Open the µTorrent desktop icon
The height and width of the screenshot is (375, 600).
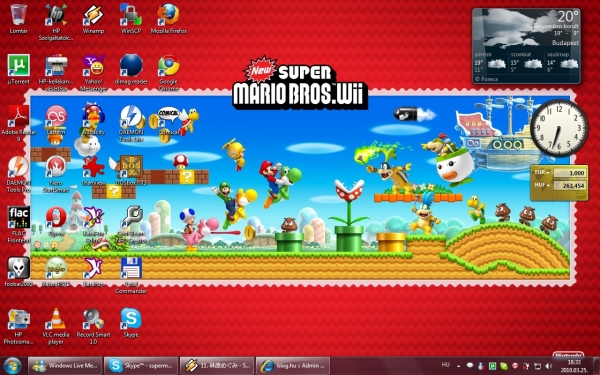tap(18, 69)
